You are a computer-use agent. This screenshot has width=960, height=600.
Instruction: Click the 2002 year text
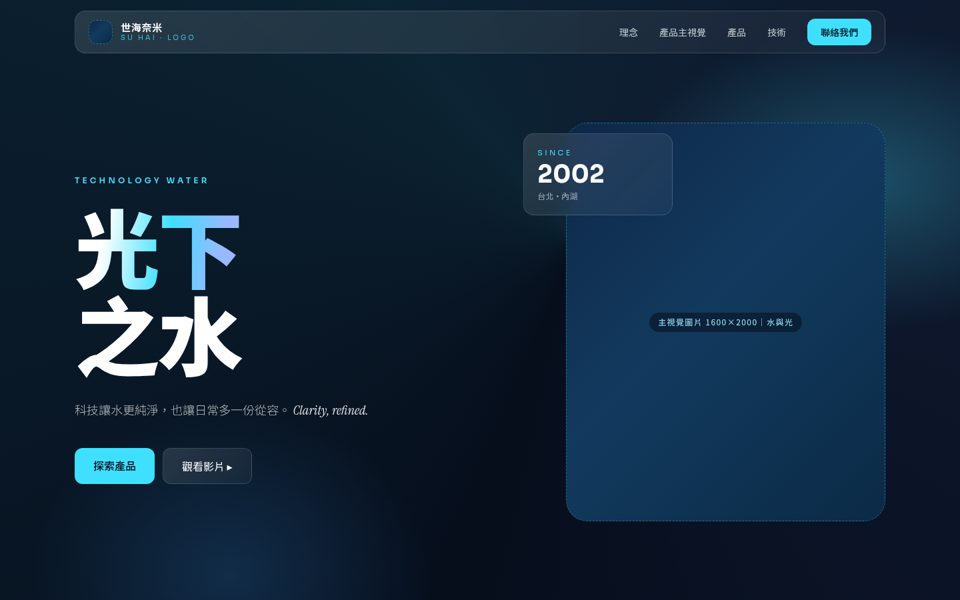pyautogui.click(x=571, y=174)
